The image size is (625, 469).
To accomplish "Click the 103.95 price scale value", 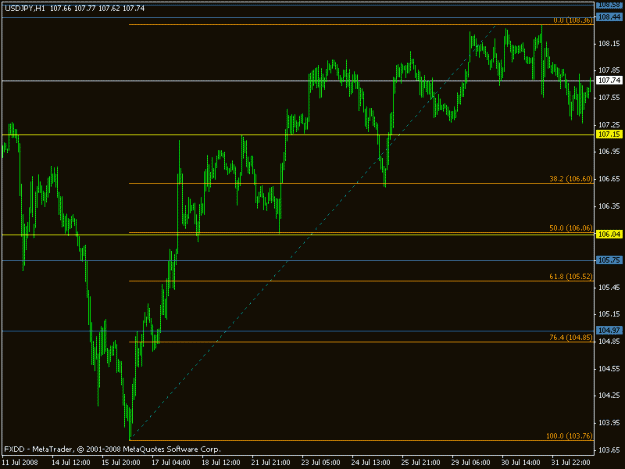I will click(x=609, y=423).
